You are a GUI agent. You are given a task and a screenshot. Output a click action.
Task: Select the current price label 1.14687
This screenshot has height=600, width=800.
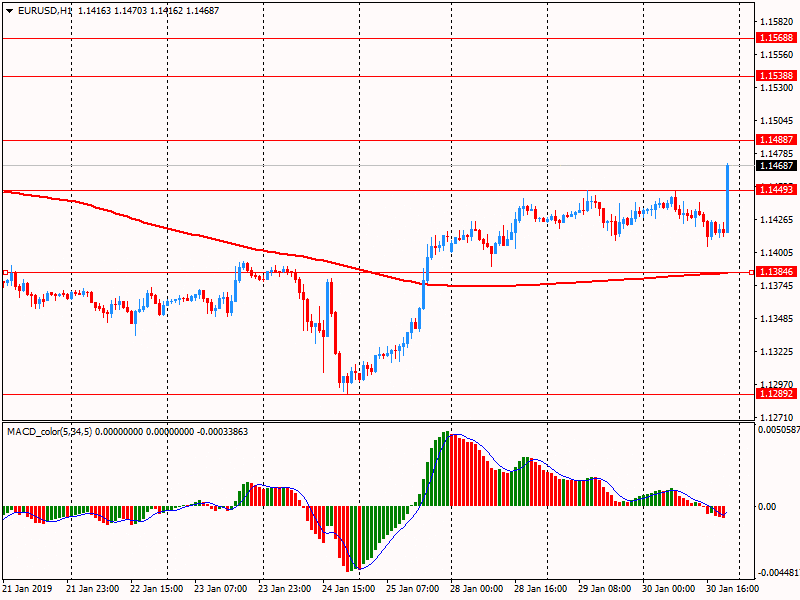tap(777, 166)
